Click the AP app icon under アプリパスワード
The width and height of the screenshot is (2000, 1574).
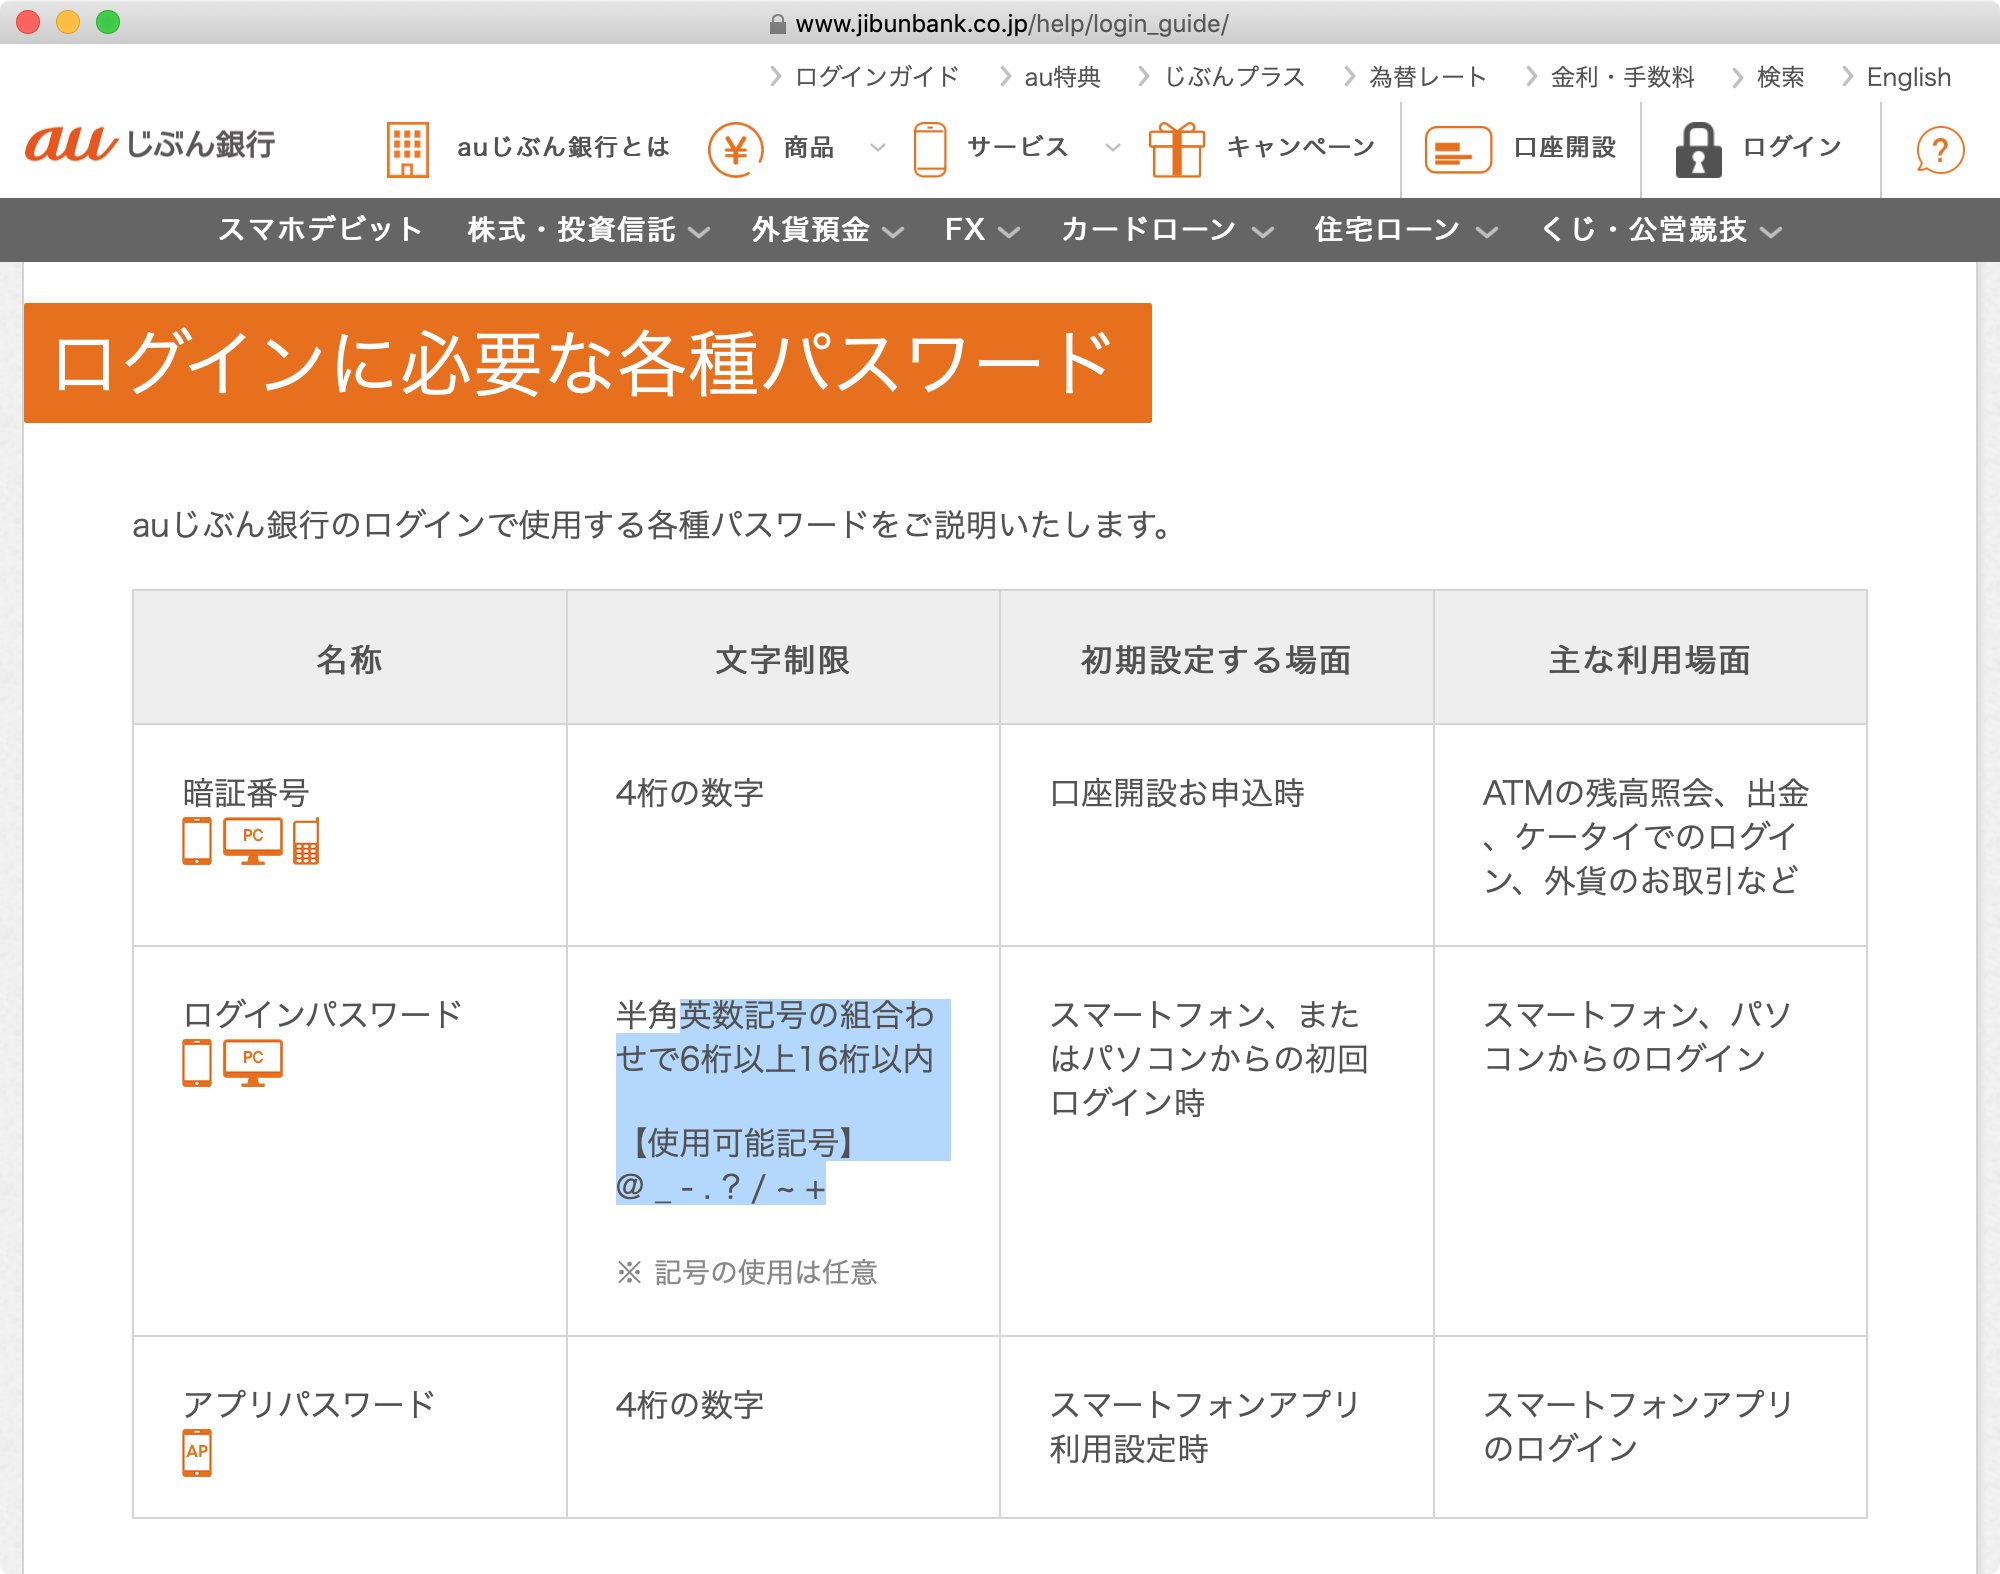click(x=197, y=1452)
